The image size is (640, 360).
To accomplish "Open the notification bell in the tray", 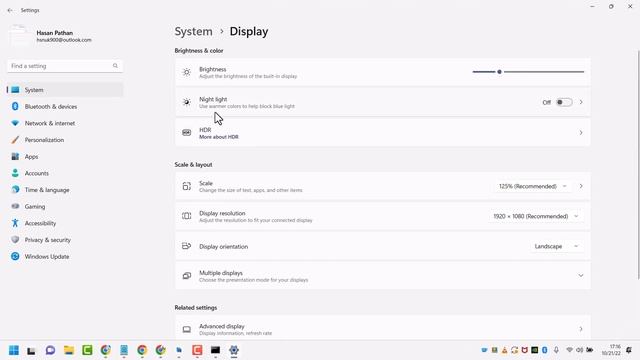I will click(x=629, y=350).
